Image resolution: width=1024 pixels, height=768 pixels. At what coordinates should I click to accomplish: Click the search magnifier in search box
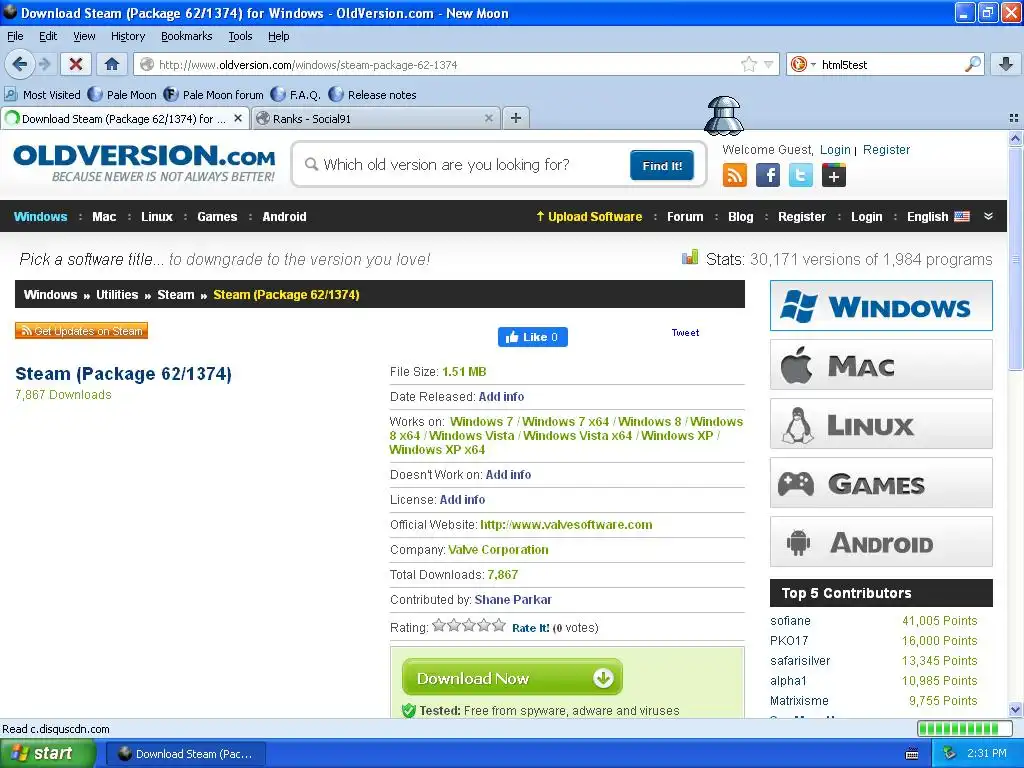click(972, 64)
